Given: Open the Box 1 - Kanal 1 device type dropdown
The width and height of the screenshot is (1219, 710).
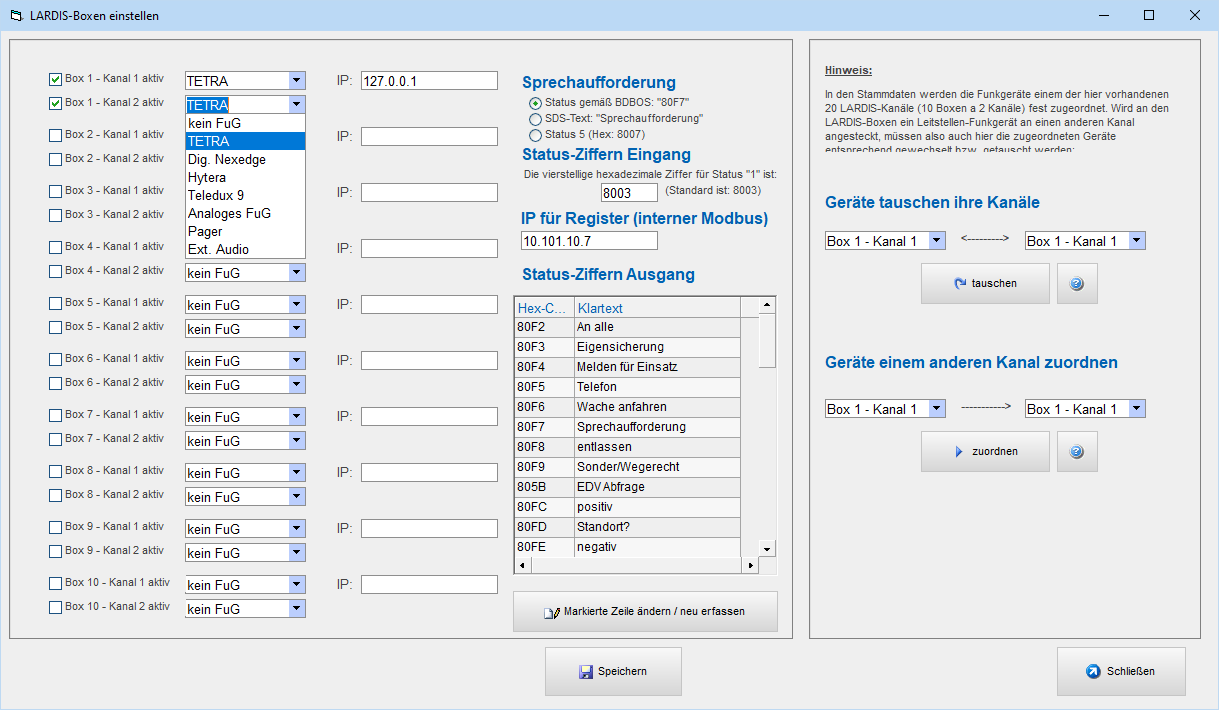Looking at the screenshot, I should pos(296,81).
